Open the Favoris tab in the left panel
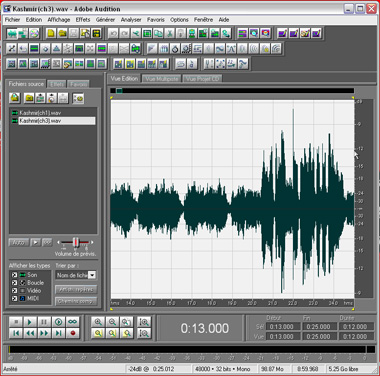This screenshot has height=376, width=380. coord(79,84)
